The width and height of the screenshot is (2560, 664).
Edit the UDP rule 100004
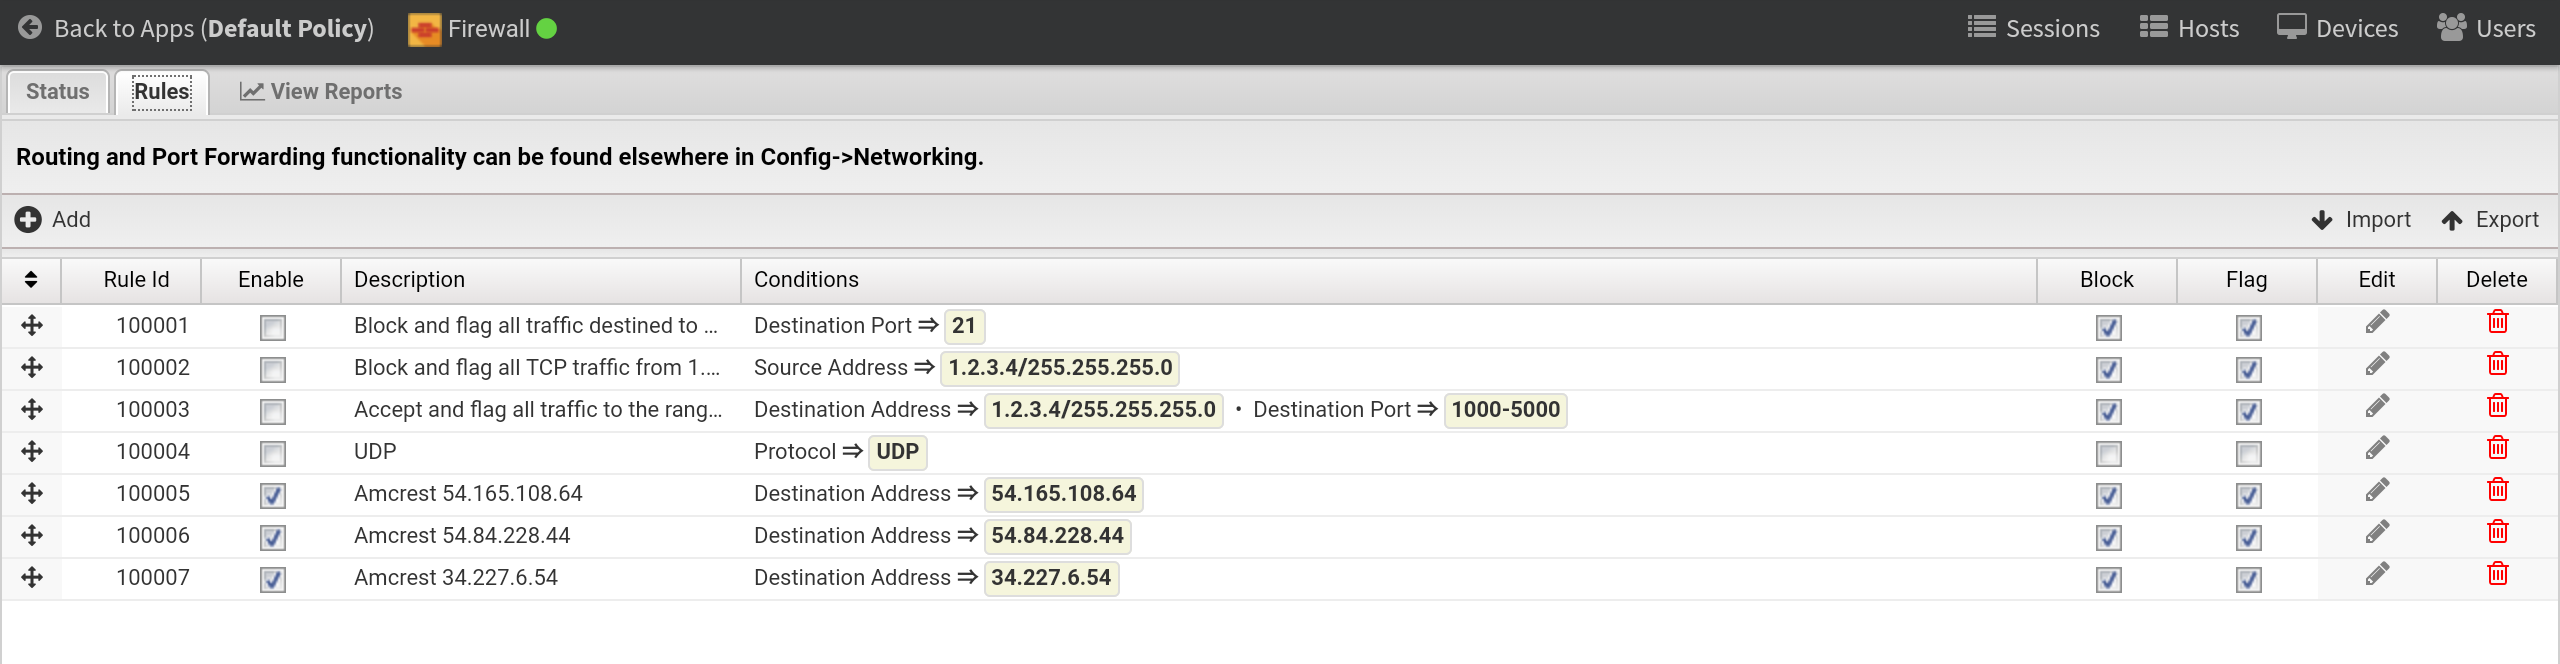coord(2377,448)
